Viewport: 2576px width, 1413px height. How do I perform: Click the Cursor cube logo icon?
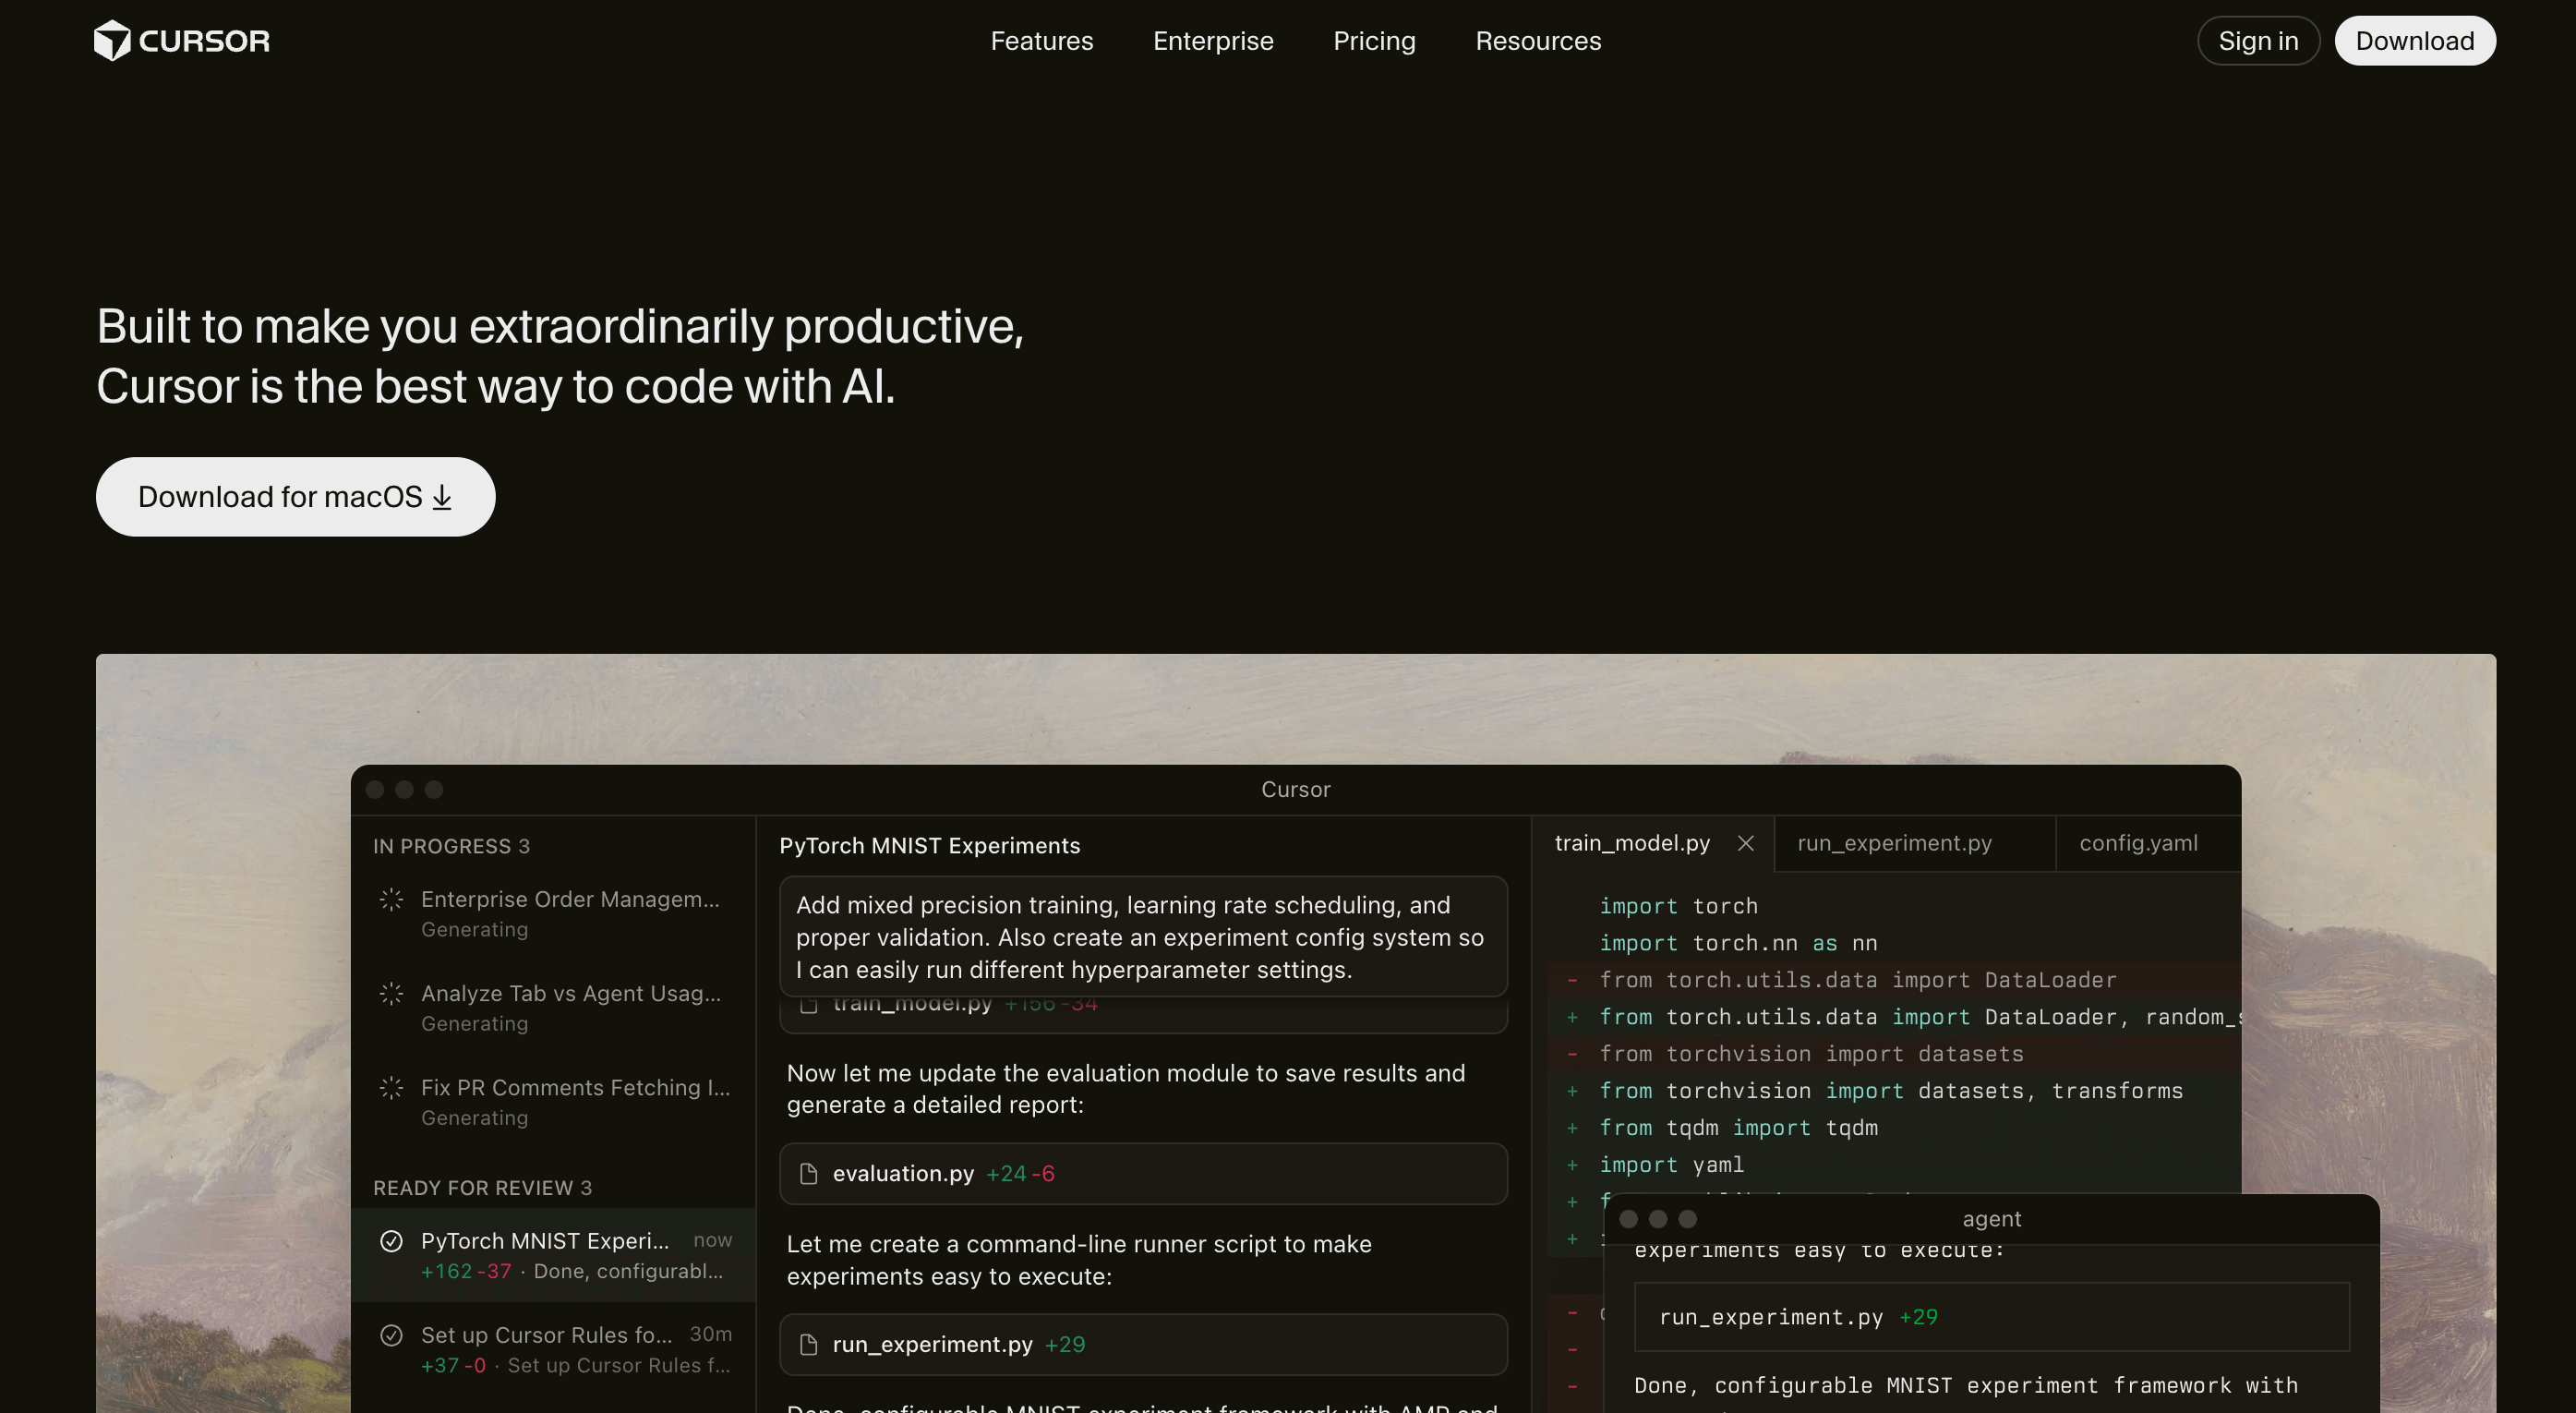(x=112, y=41)
